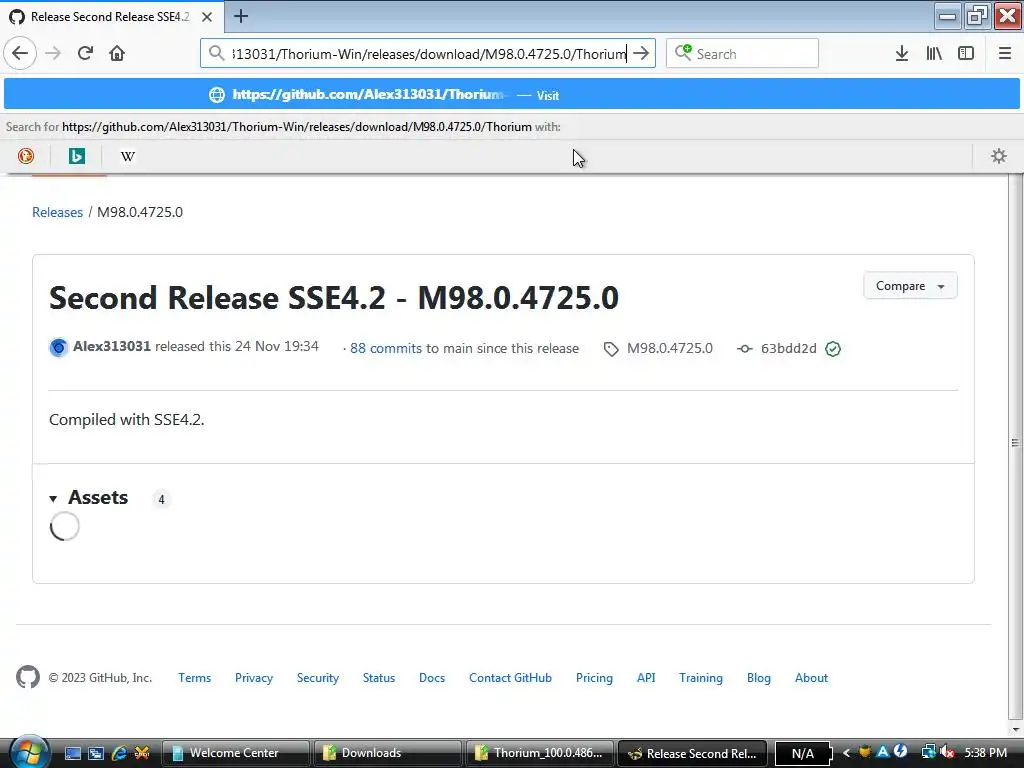
Task: Open the Pricing footer link
Action: pyautogui.click(x=594, y=678)
